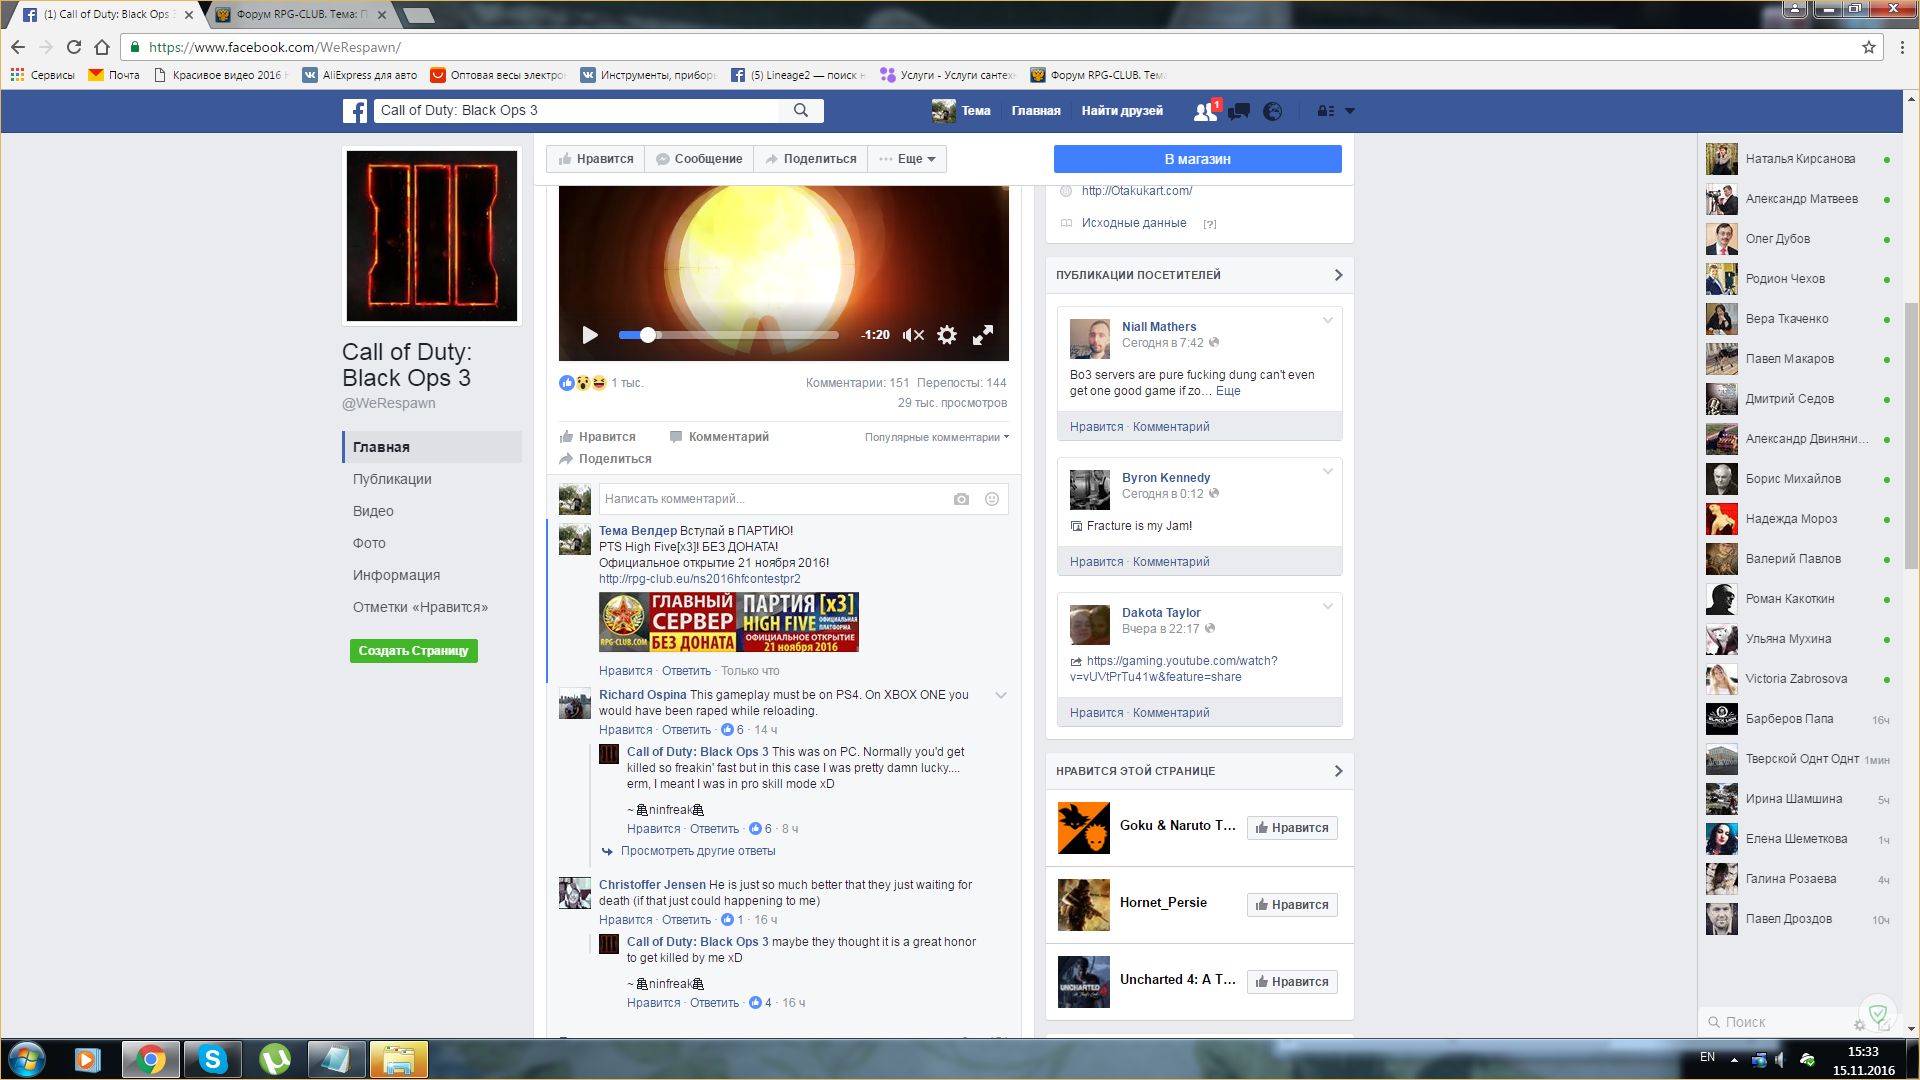Viewport: 1920px width, 1080px height.
Task: Click the Black Ops 3 page profile picture
Action: 432,236
